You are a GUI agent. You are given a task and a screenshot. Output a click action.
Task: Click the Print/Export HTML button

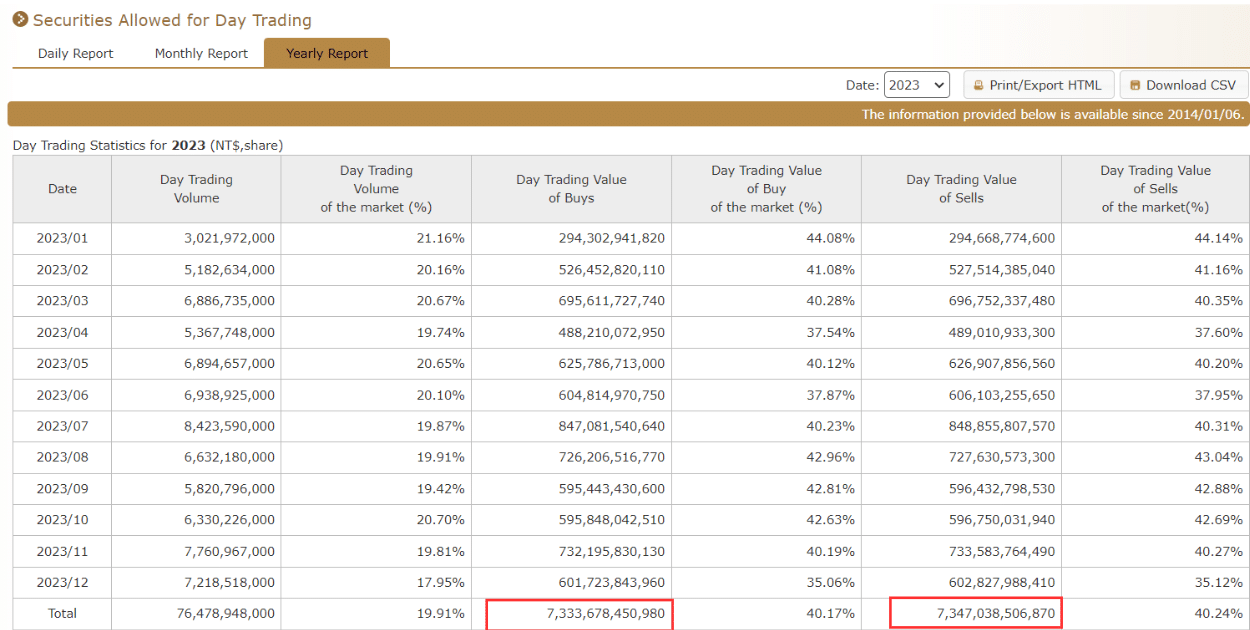(1039, 84)
